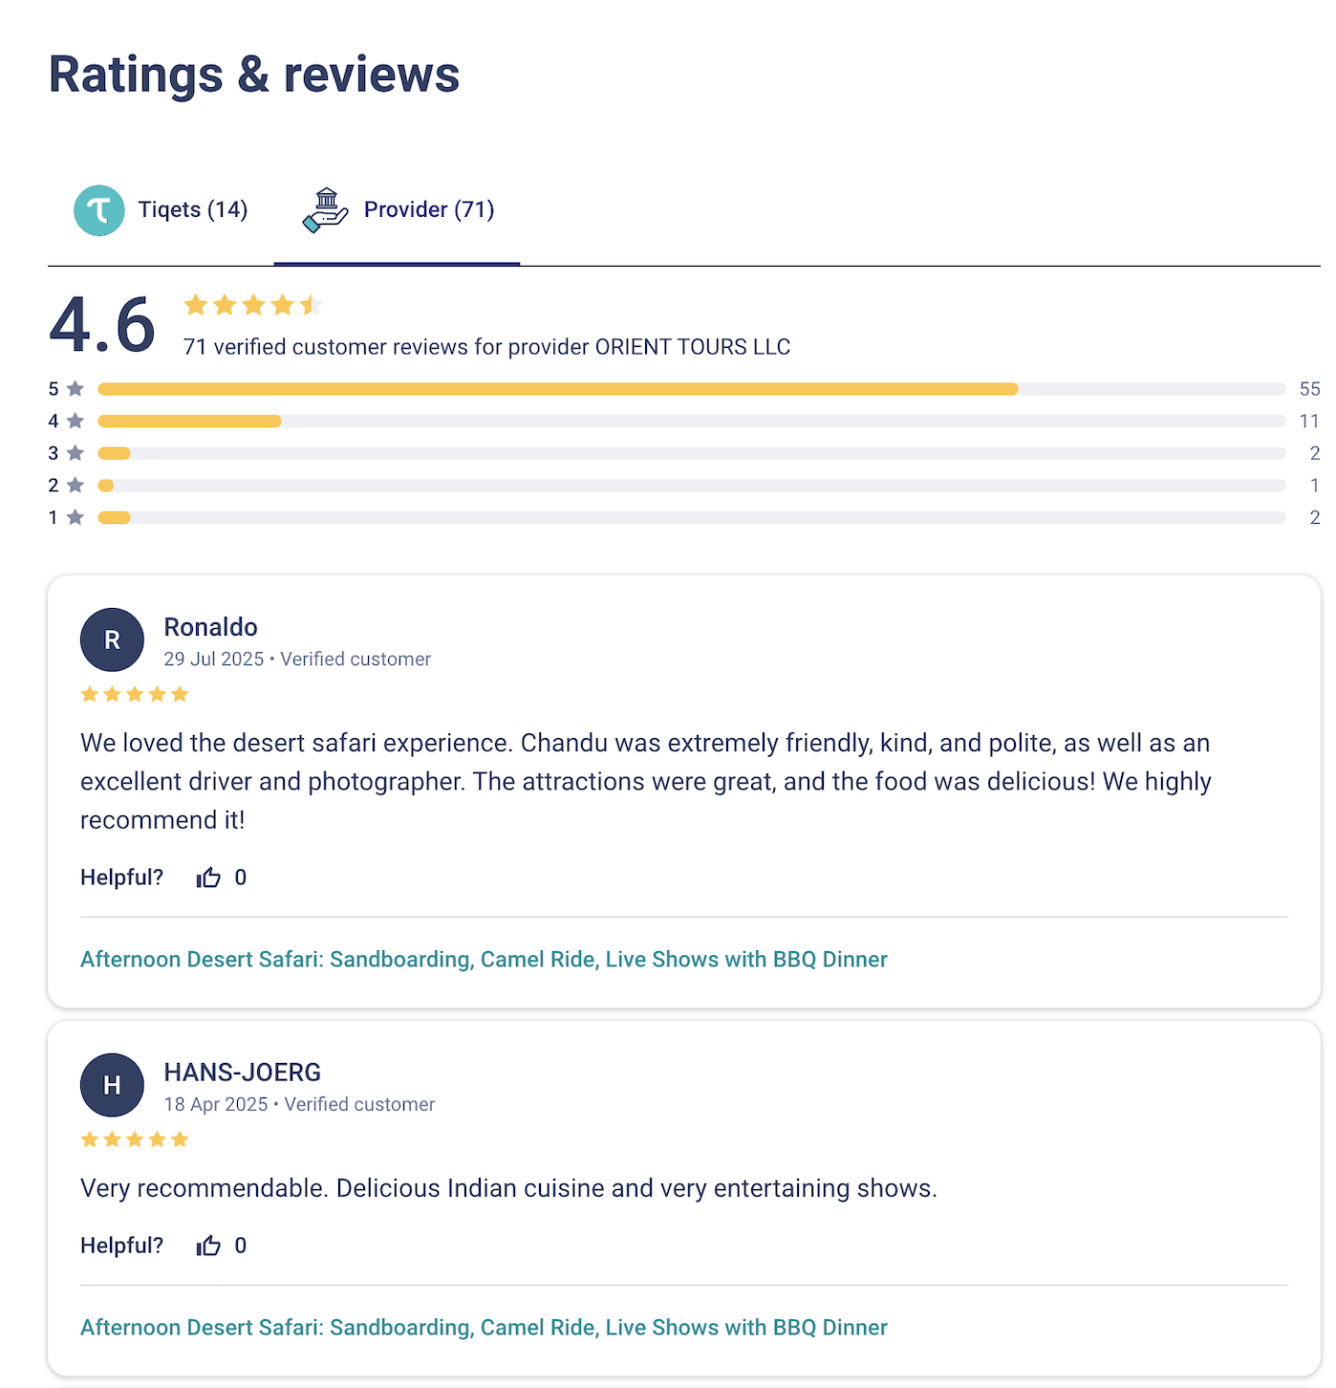Click the 1-star rating bar
Viewport: 1336px width, 1388px height.
(x=691, y=517)
